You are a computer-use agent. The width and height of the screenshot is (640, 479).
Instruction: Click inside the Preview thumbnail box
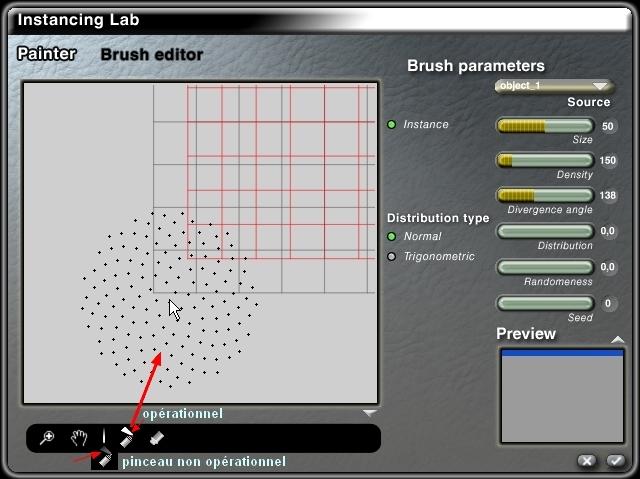(x=562, y=395)
